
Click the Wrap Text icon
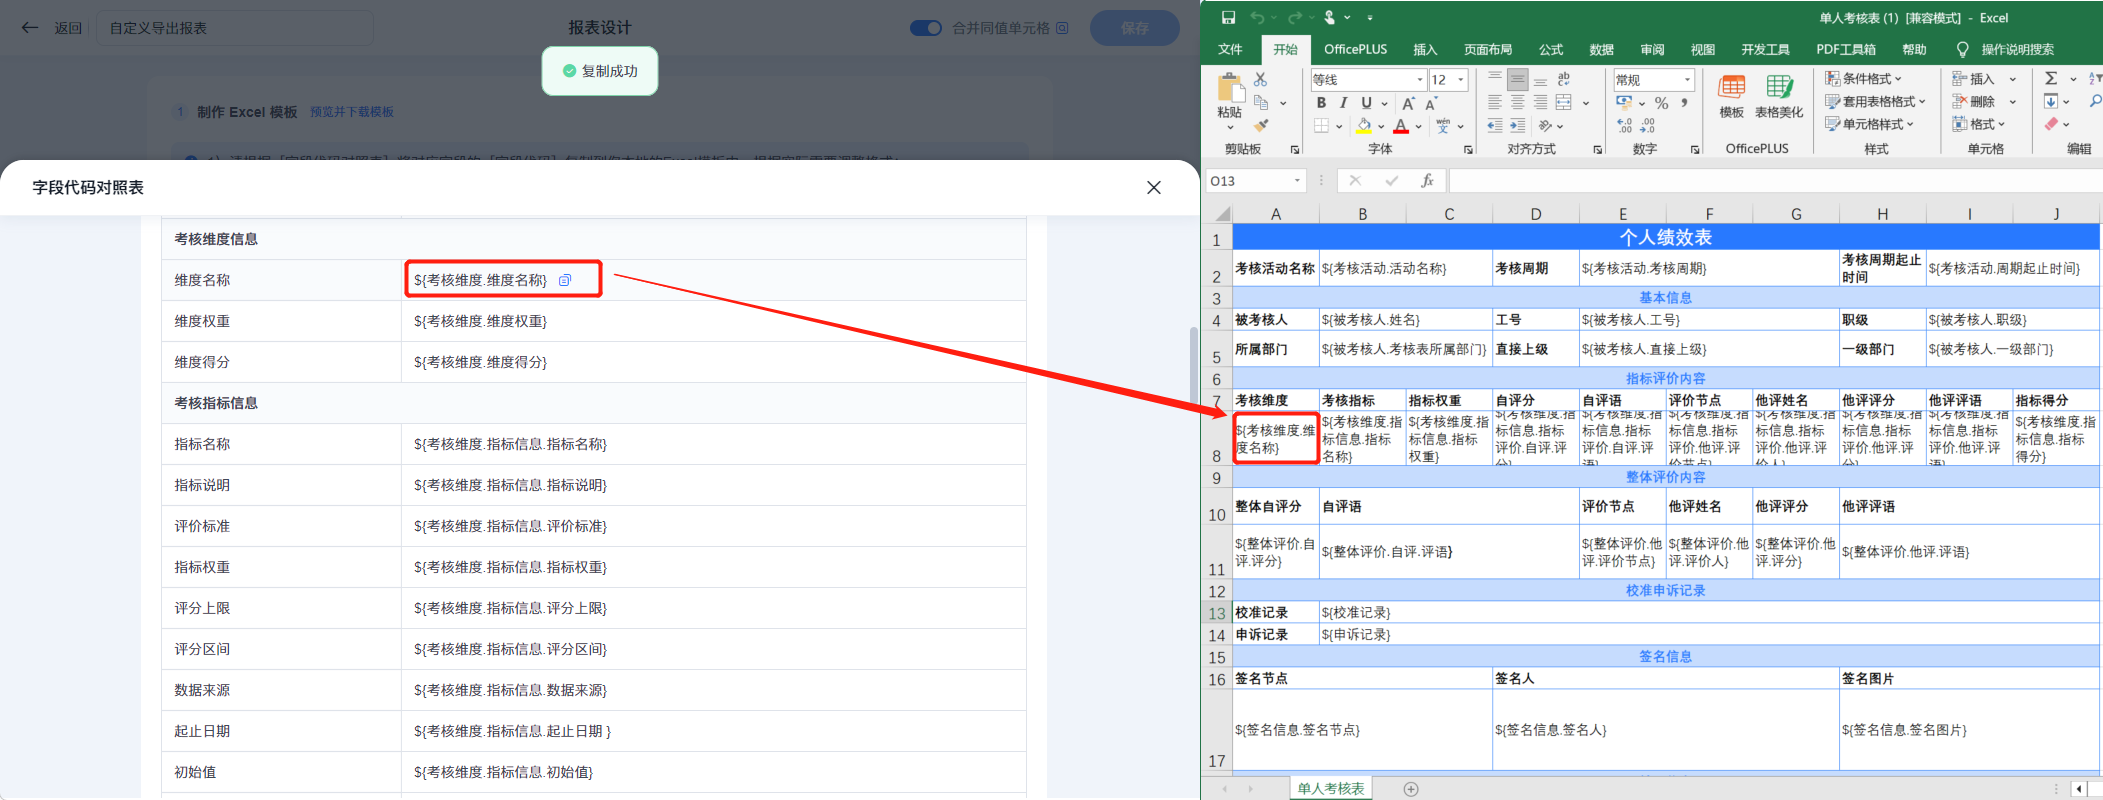click(1564, 79)
